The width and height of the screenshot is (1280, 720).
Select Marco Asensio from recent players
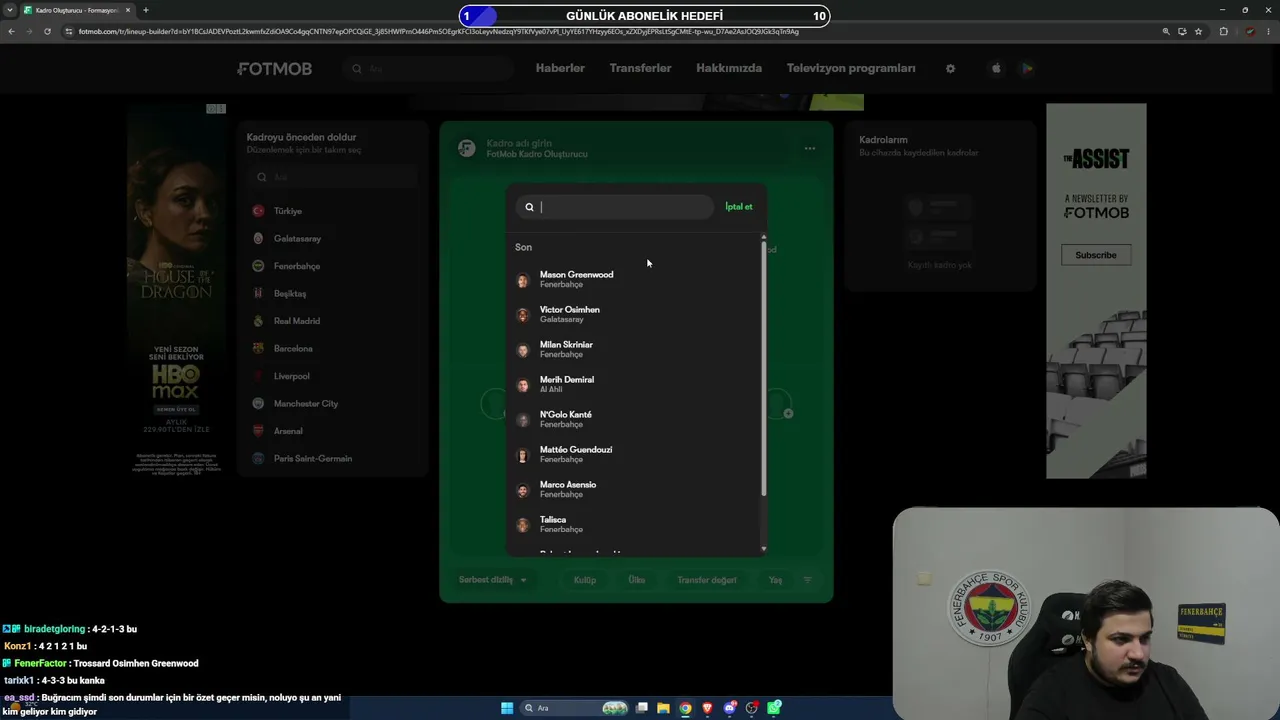pos(635,490)
